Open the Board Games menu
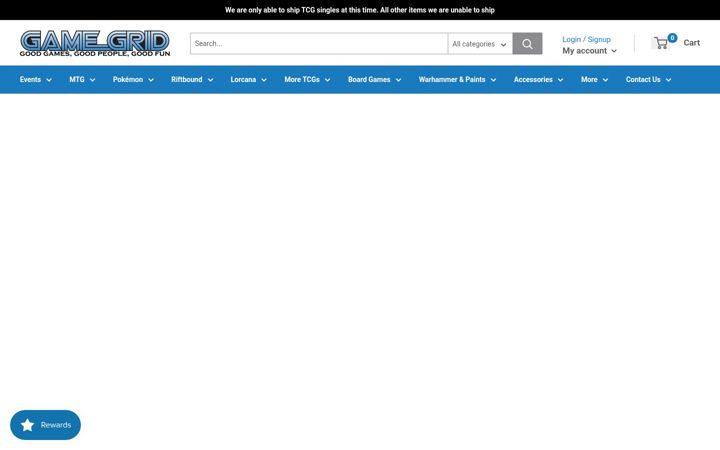 click(369, 79)
